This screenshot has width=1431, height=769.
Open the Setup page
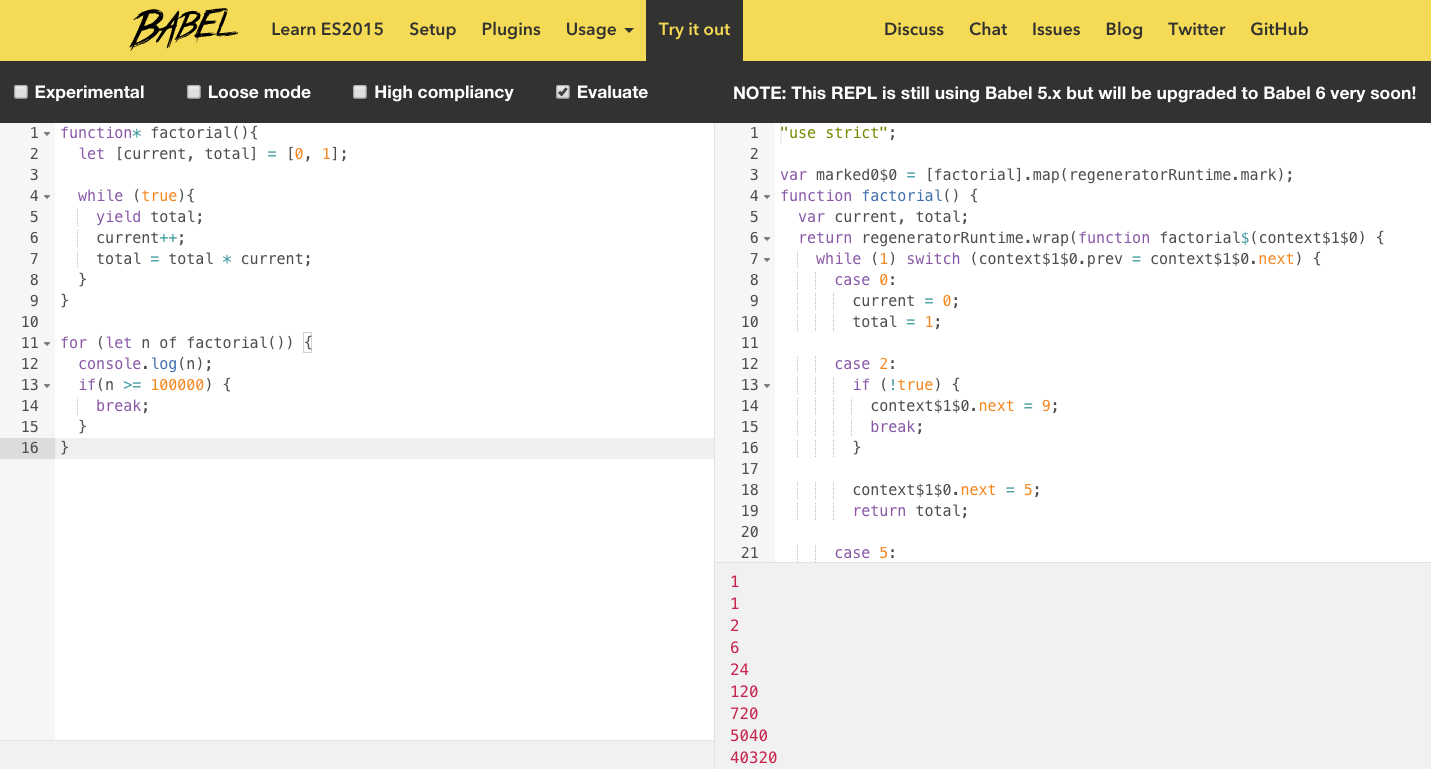pyautogui.click(x=432, y=29)
